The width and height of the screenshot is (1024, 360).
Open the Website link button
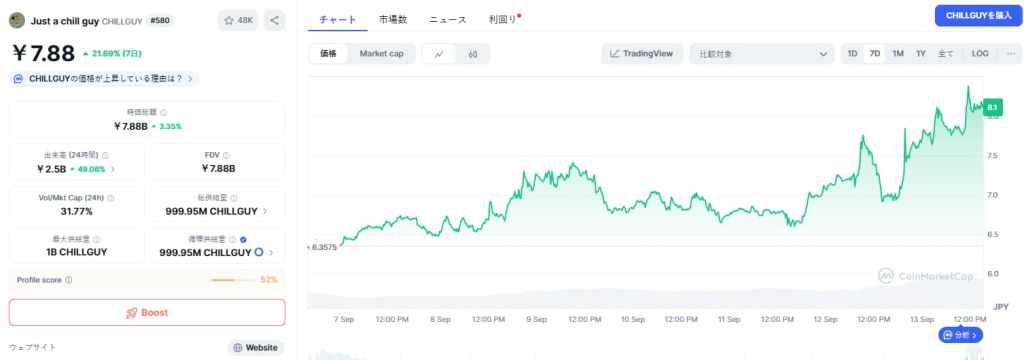click(255, 348)
